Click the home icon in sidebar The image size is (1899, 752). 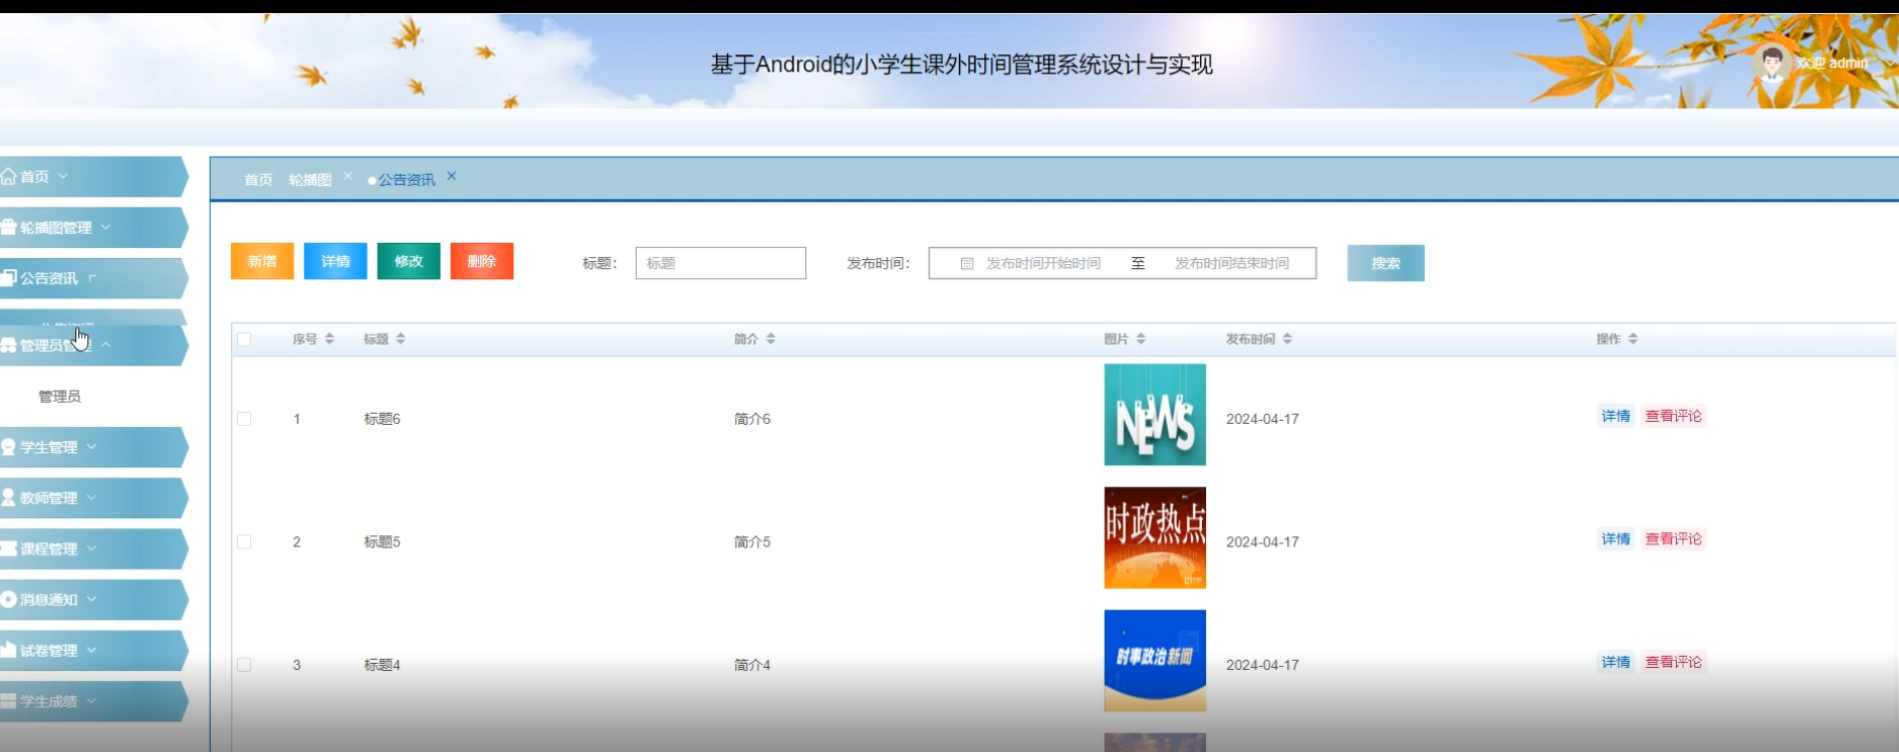coord(9,177)
